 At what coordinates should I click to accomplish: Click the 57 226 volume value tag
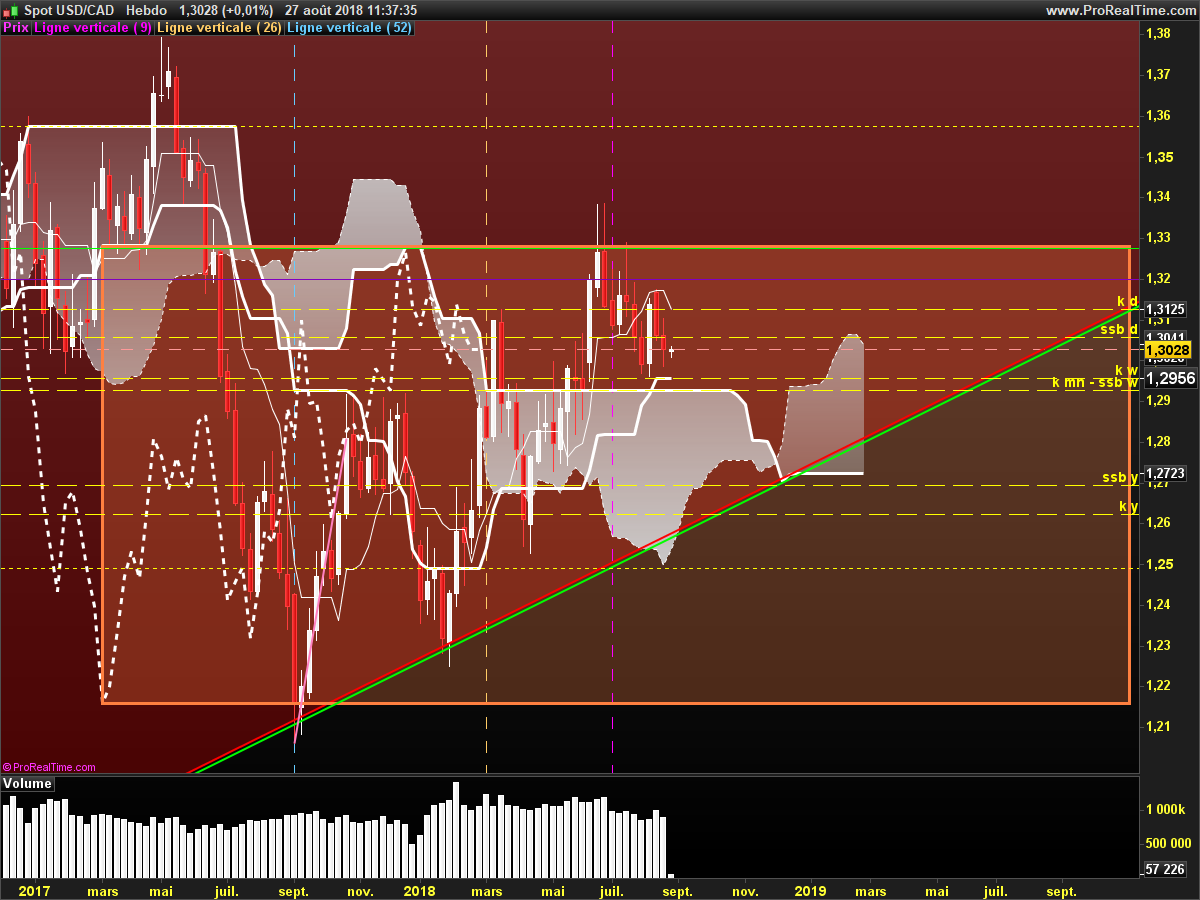1165,869
